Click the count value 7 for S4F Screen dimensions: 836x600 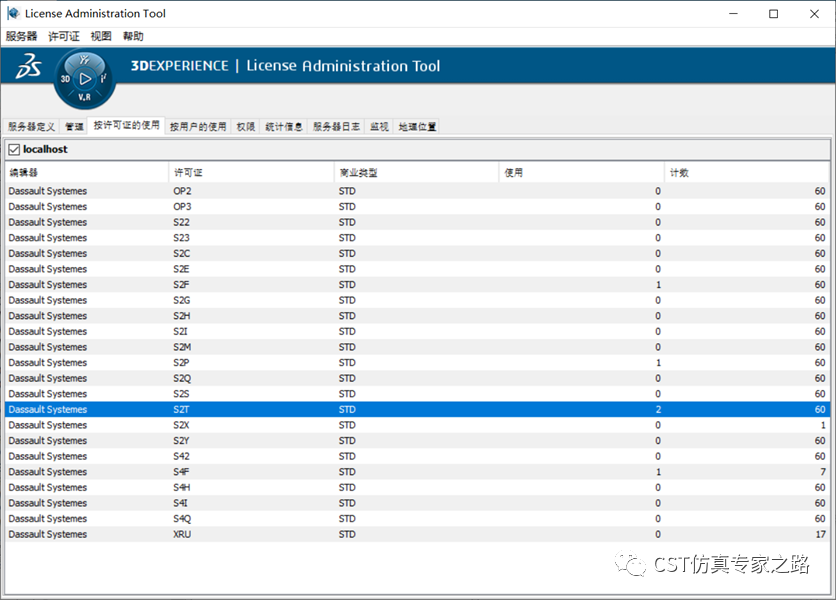823,472
